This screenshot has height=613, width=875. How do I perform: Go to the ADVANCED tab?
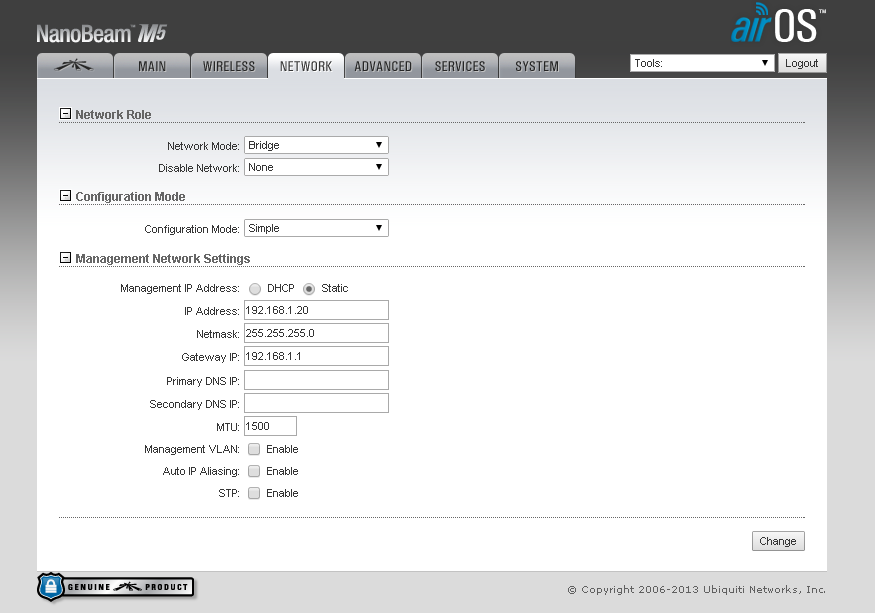(383, 66)
